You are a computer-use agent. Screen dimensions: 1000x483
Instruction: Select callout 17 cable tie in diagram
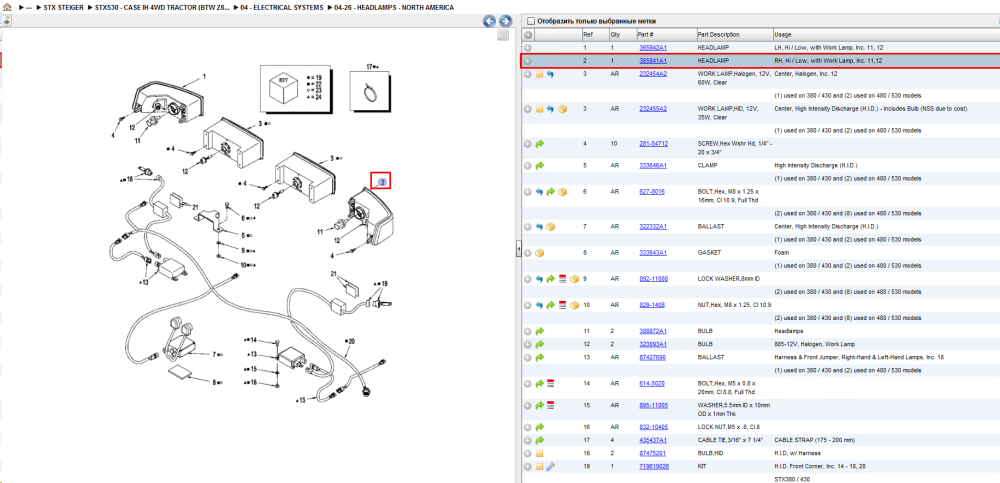[x=372, y=66]
